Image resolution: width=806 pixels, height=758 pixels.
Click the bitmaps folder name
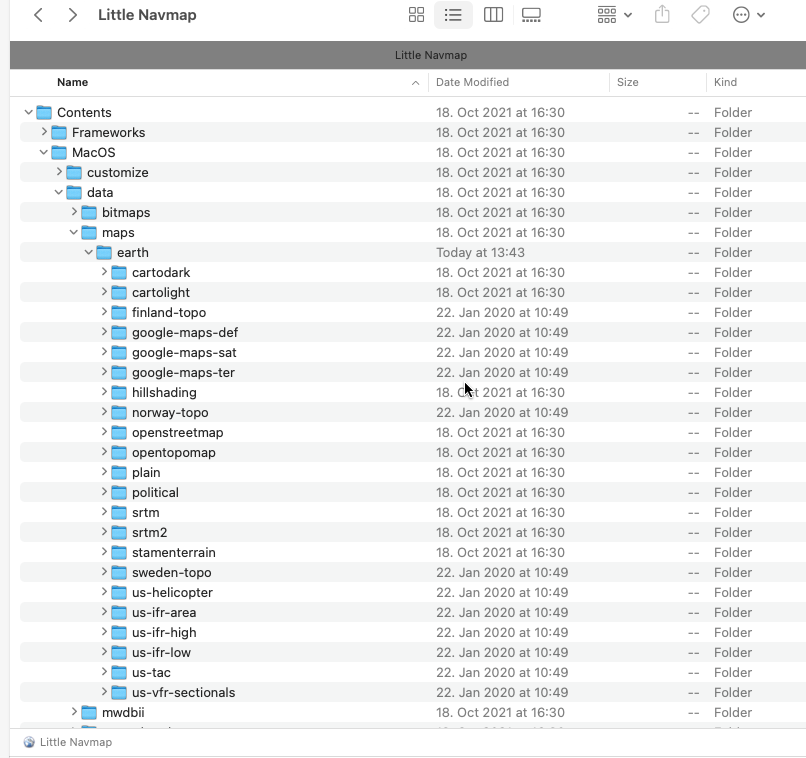pos(126,213)
